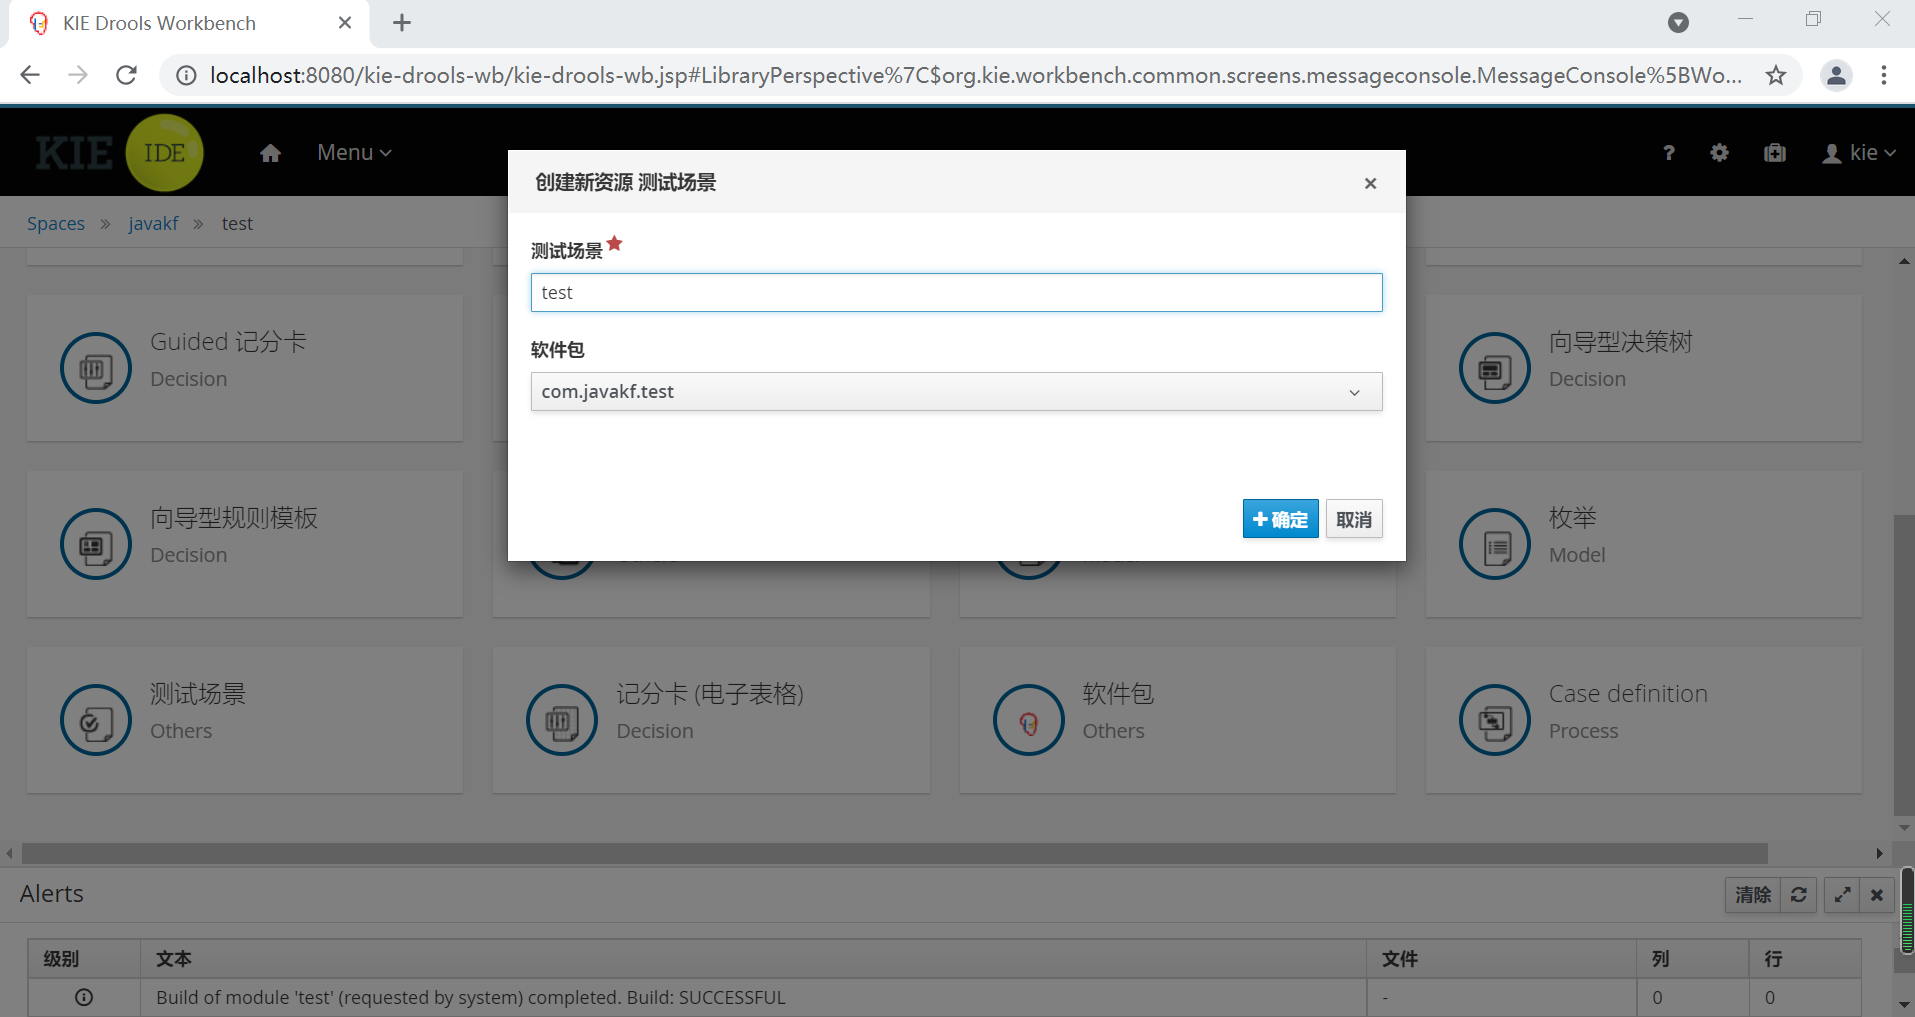This screenshot has width=1915, height=1017.
Task: Click the 确定 confirm button
Action: 1280,519
